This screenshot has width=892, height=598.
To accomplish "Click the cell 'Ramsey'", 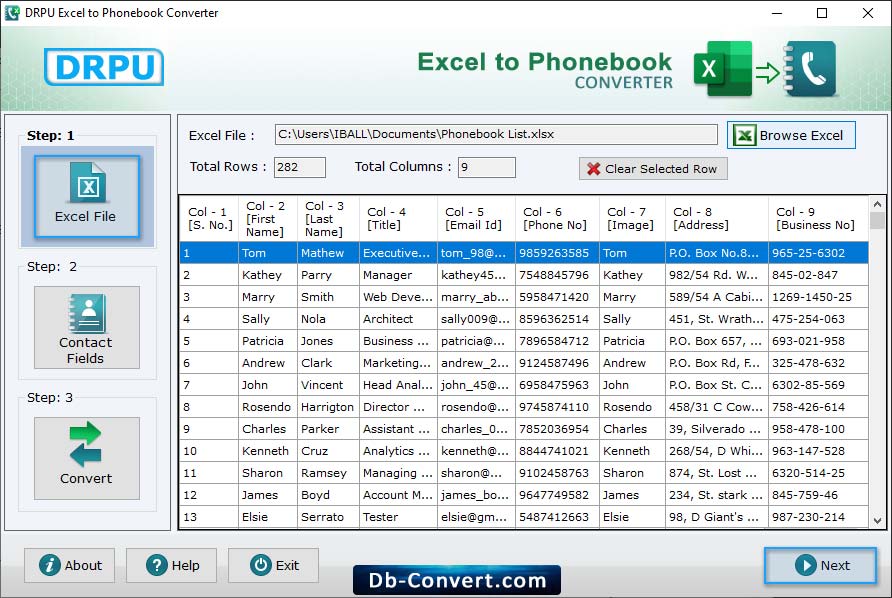I will pos(328,473).
